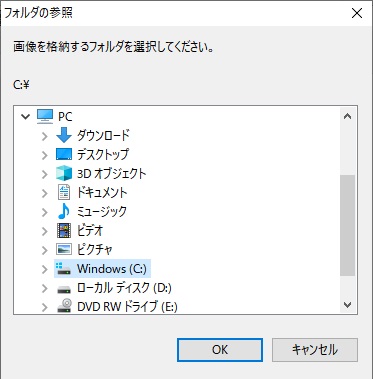Select the ダウンロード folder label

click(103, 135)
